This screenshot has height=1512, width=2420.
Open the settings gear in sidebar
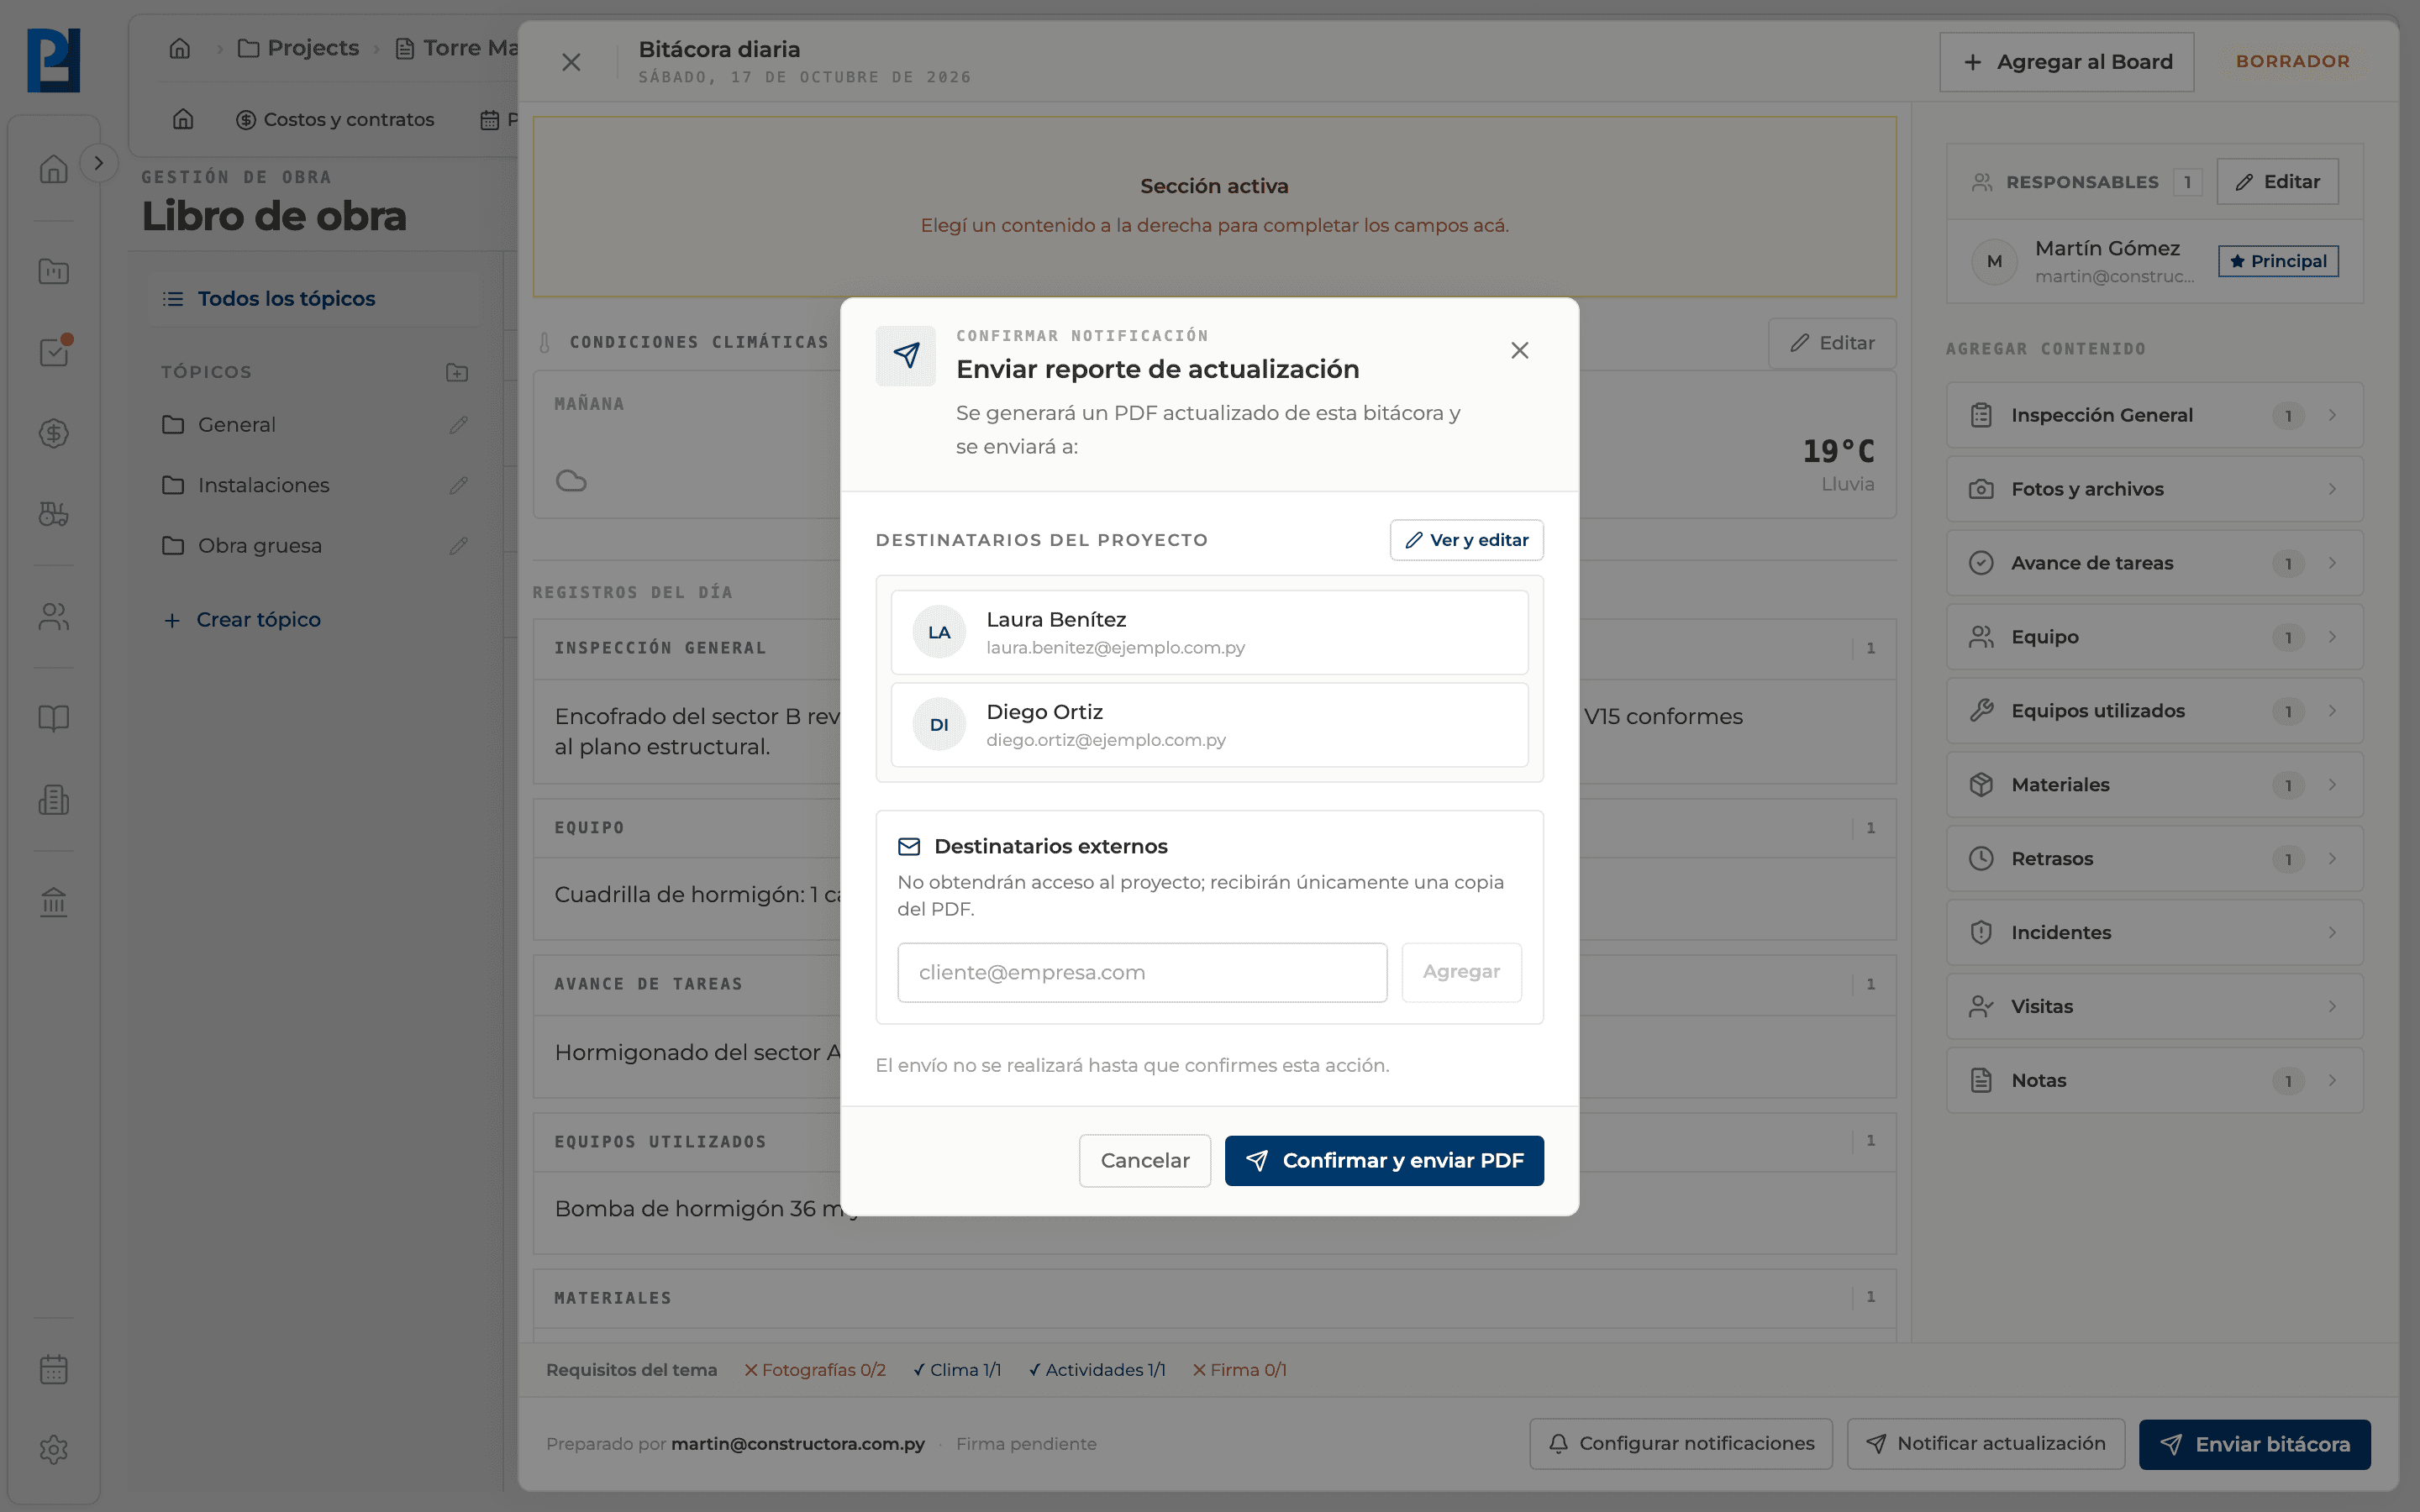(54, 1450)
